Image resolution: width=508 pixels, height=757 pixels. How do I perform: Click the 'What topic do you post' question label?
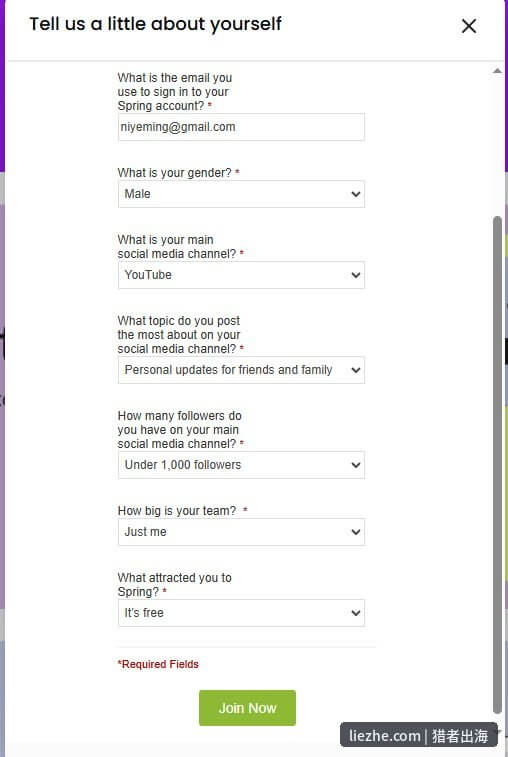pos(180,335)
